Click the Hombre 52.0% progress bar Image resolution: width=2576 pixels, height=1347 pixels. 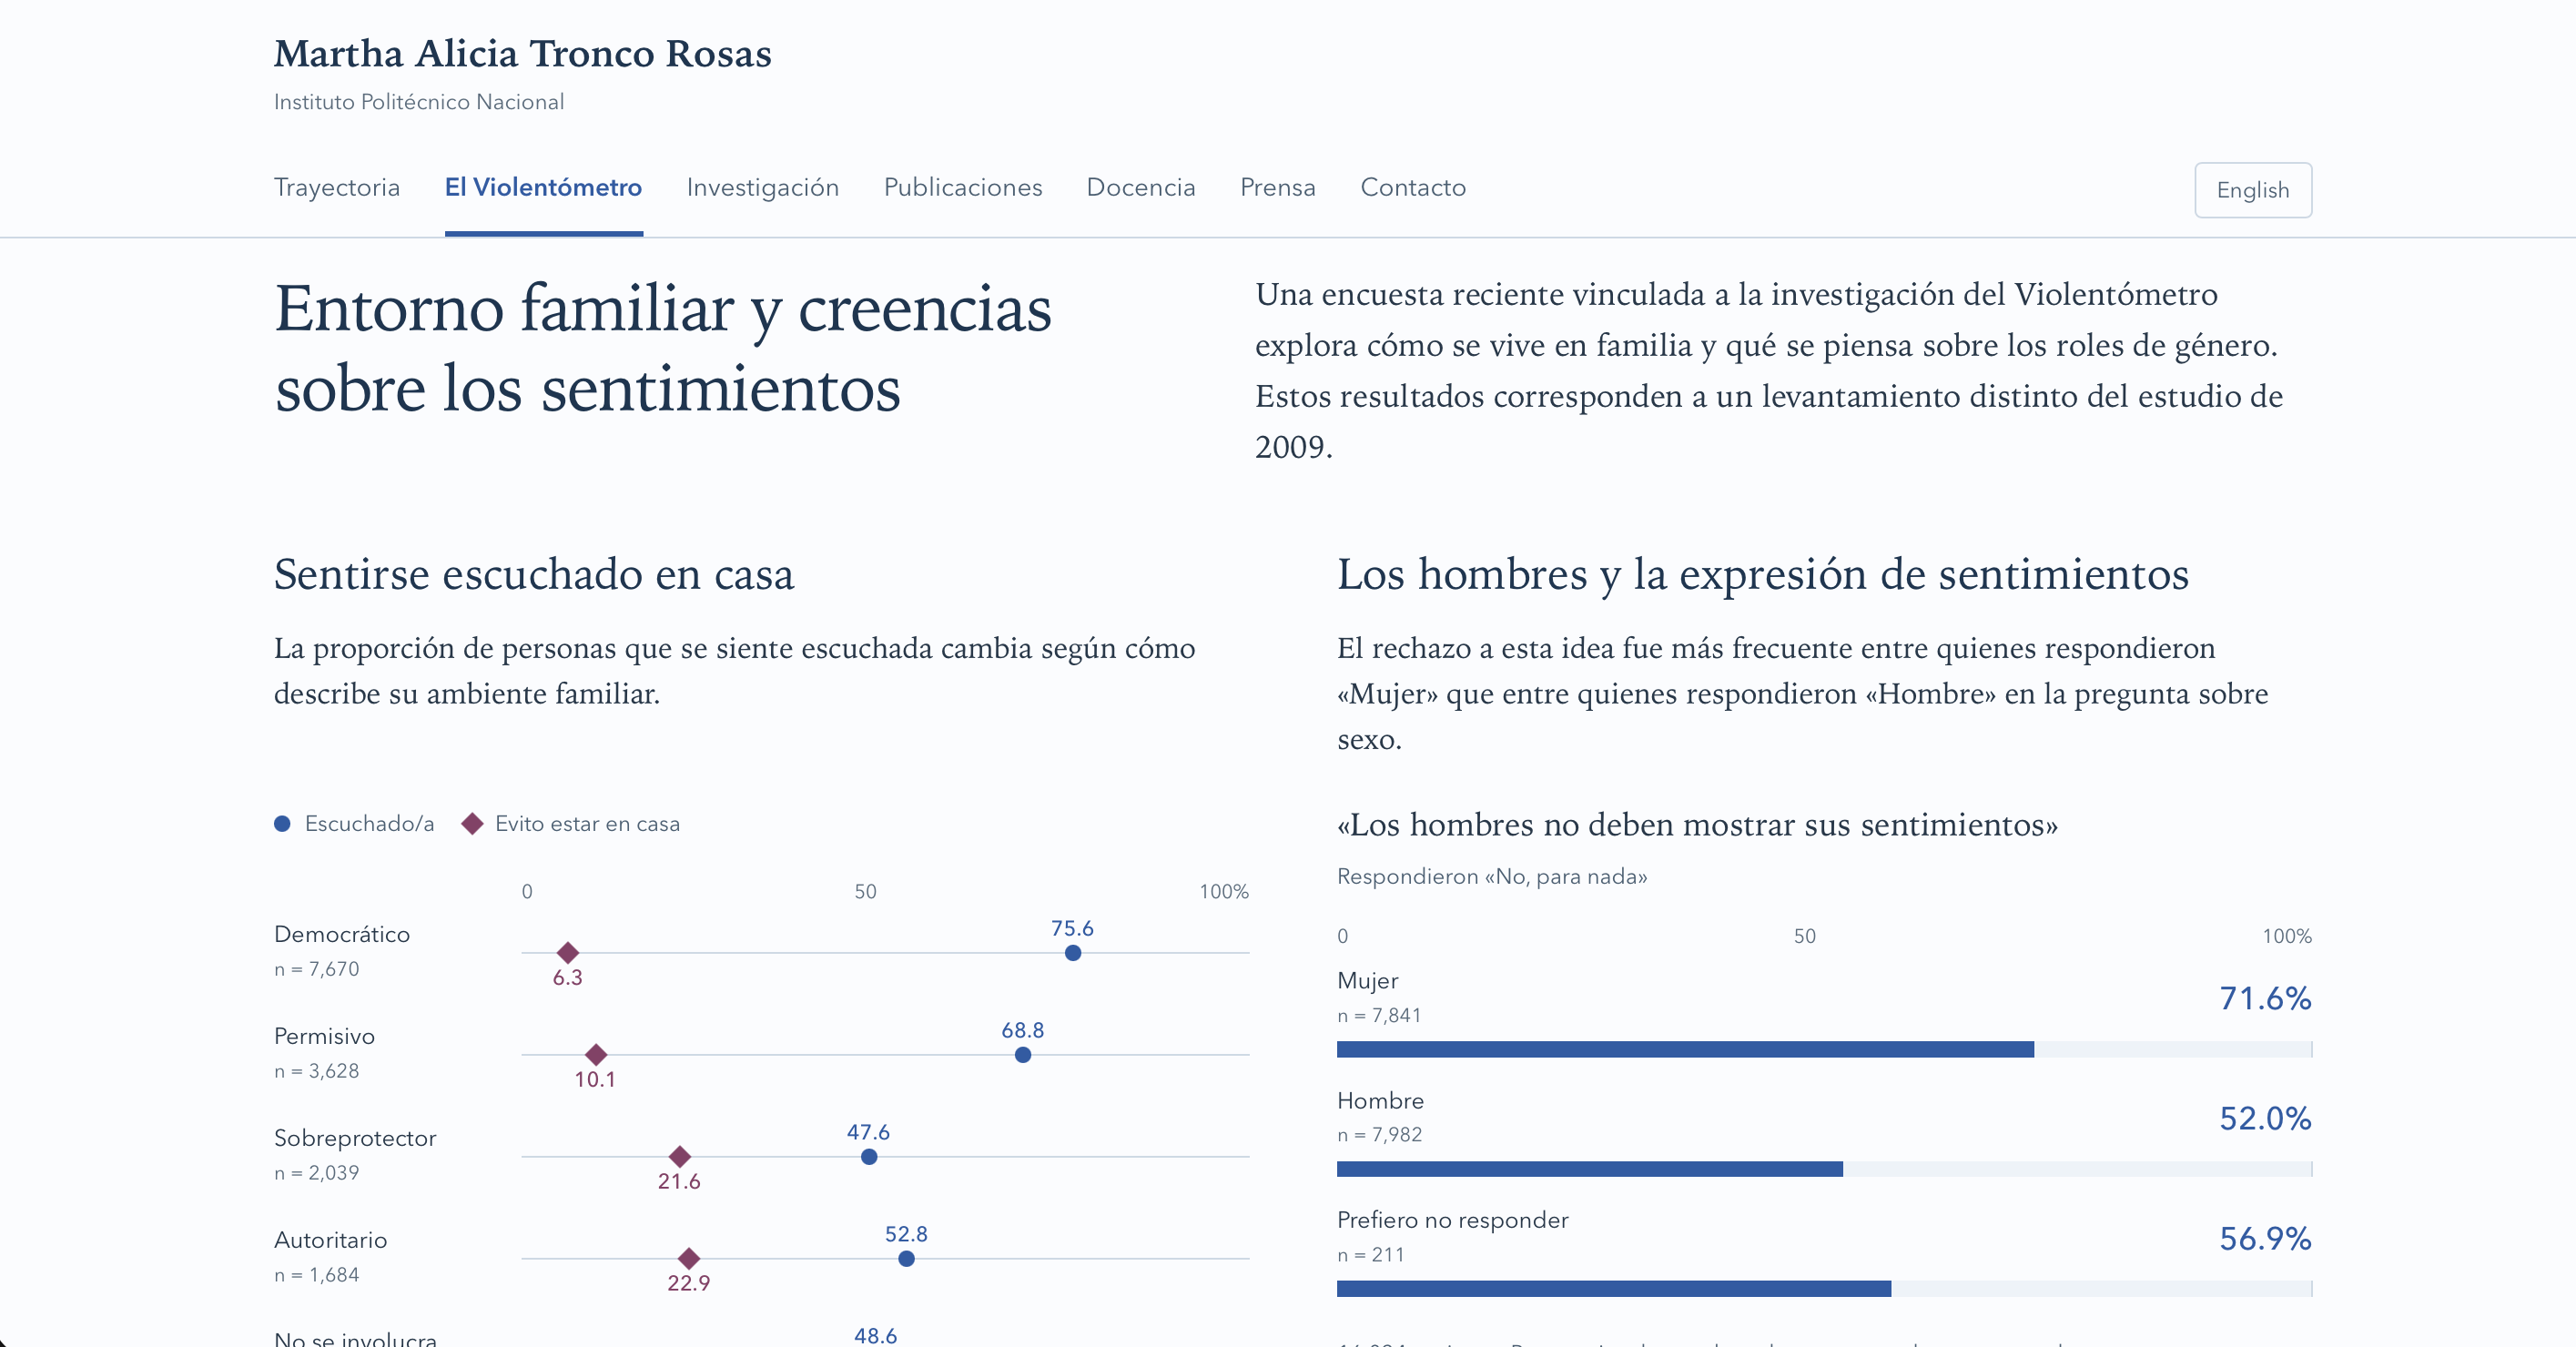pos(1824,1169)
